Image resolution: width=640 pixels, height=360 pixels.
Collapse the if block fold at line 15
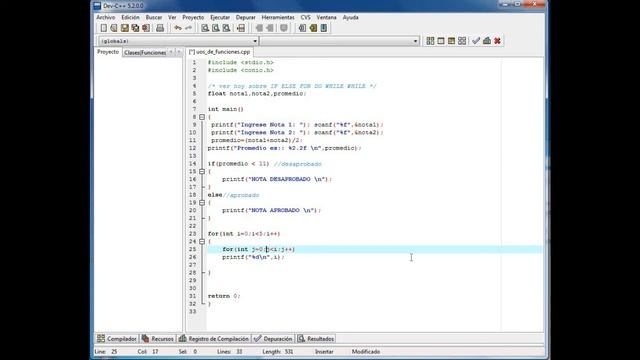click(x=202, y=172)
